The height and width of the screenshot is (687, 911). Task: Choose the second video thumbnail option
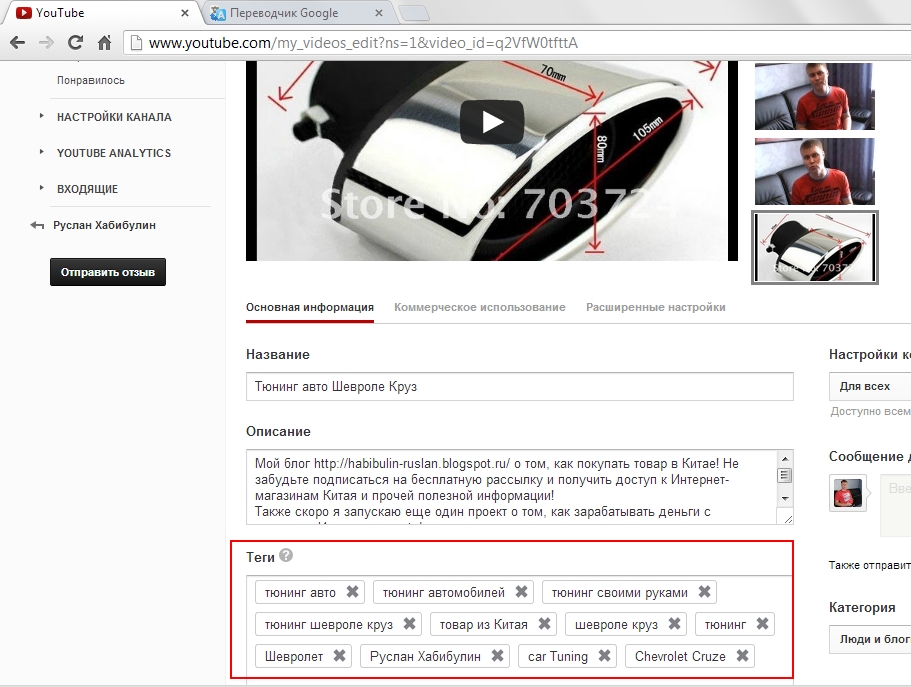(815, 171)
